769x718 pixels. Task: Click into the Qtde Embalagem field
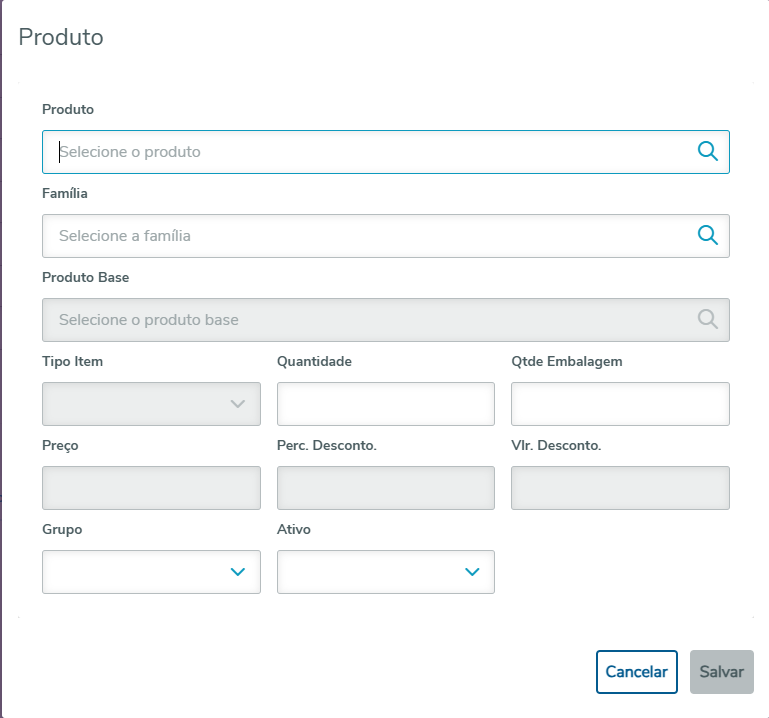click(620, 404)
